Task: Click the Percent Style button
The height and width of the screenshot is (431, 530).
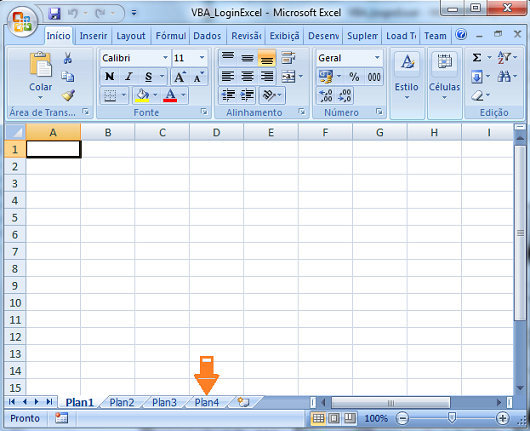Action: pos(354,77)
